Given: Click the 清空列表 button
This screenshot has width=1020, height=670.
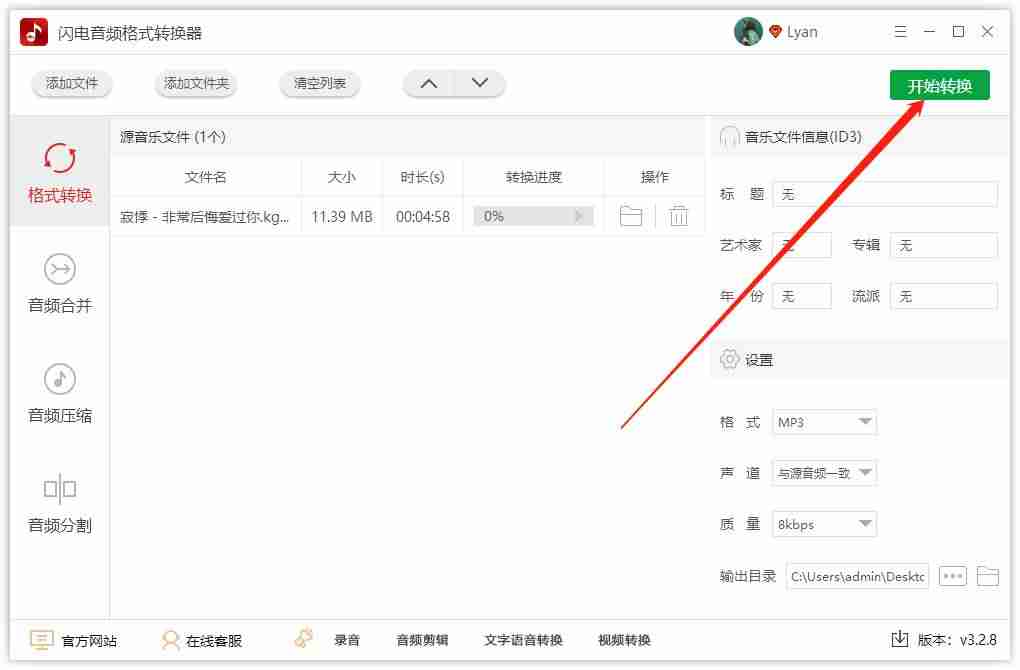Looking at the screenshot, I should (x=319, y=83).
